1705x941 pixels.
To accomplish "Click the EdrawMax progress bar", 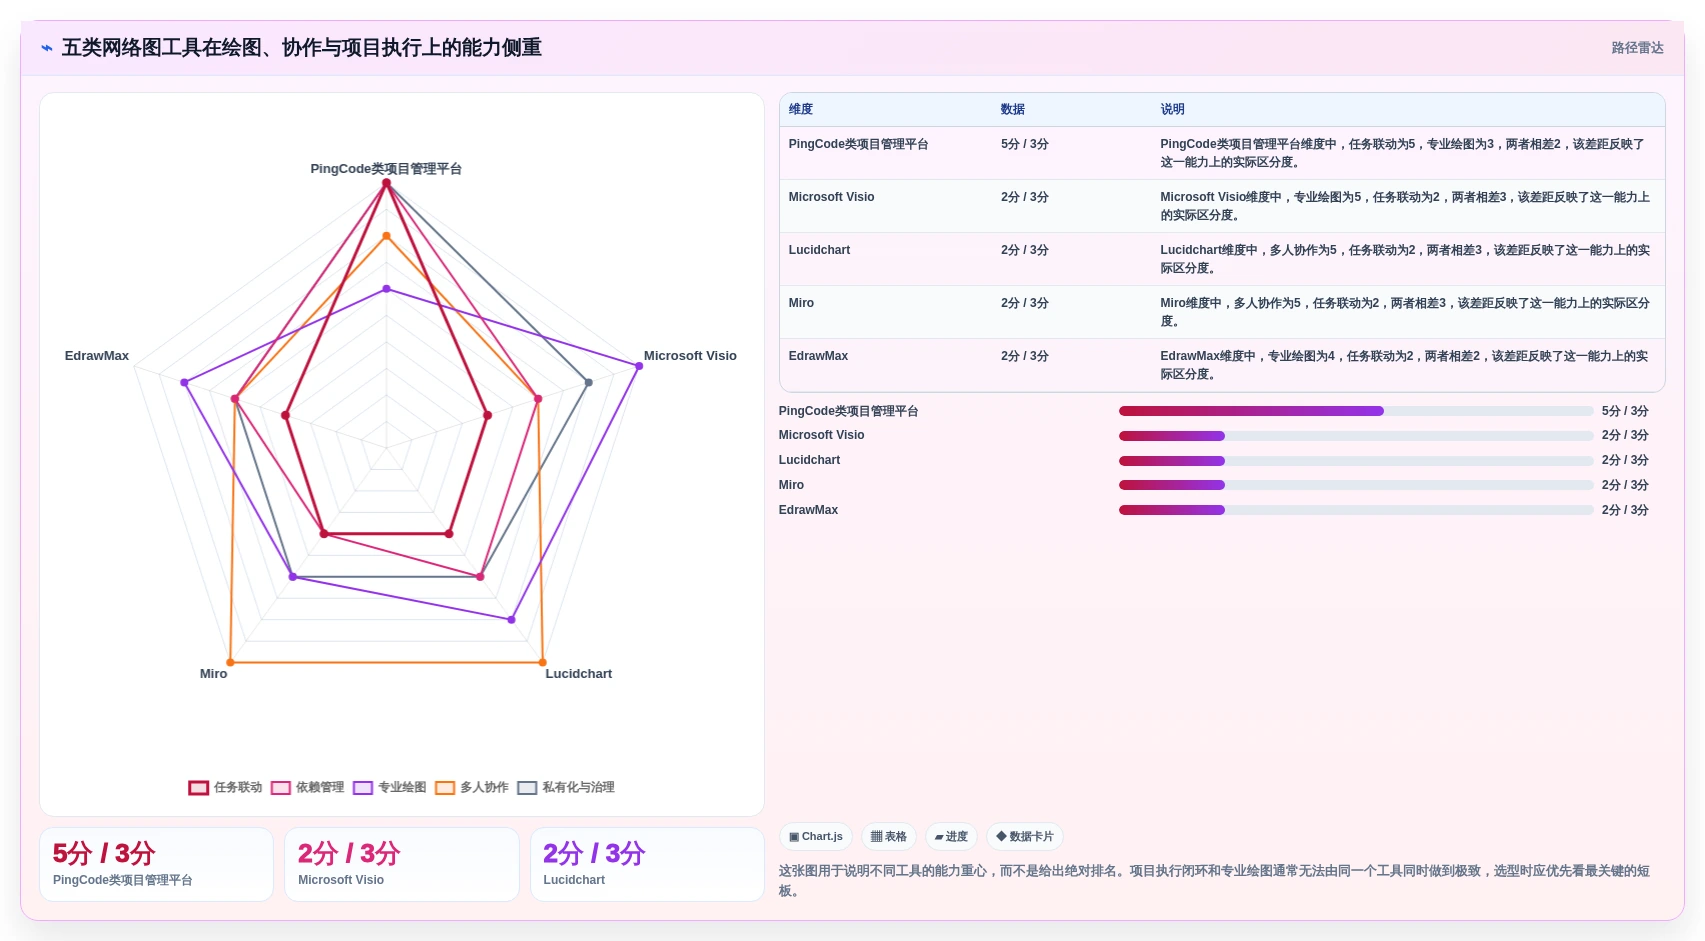I will (1356, 510).
